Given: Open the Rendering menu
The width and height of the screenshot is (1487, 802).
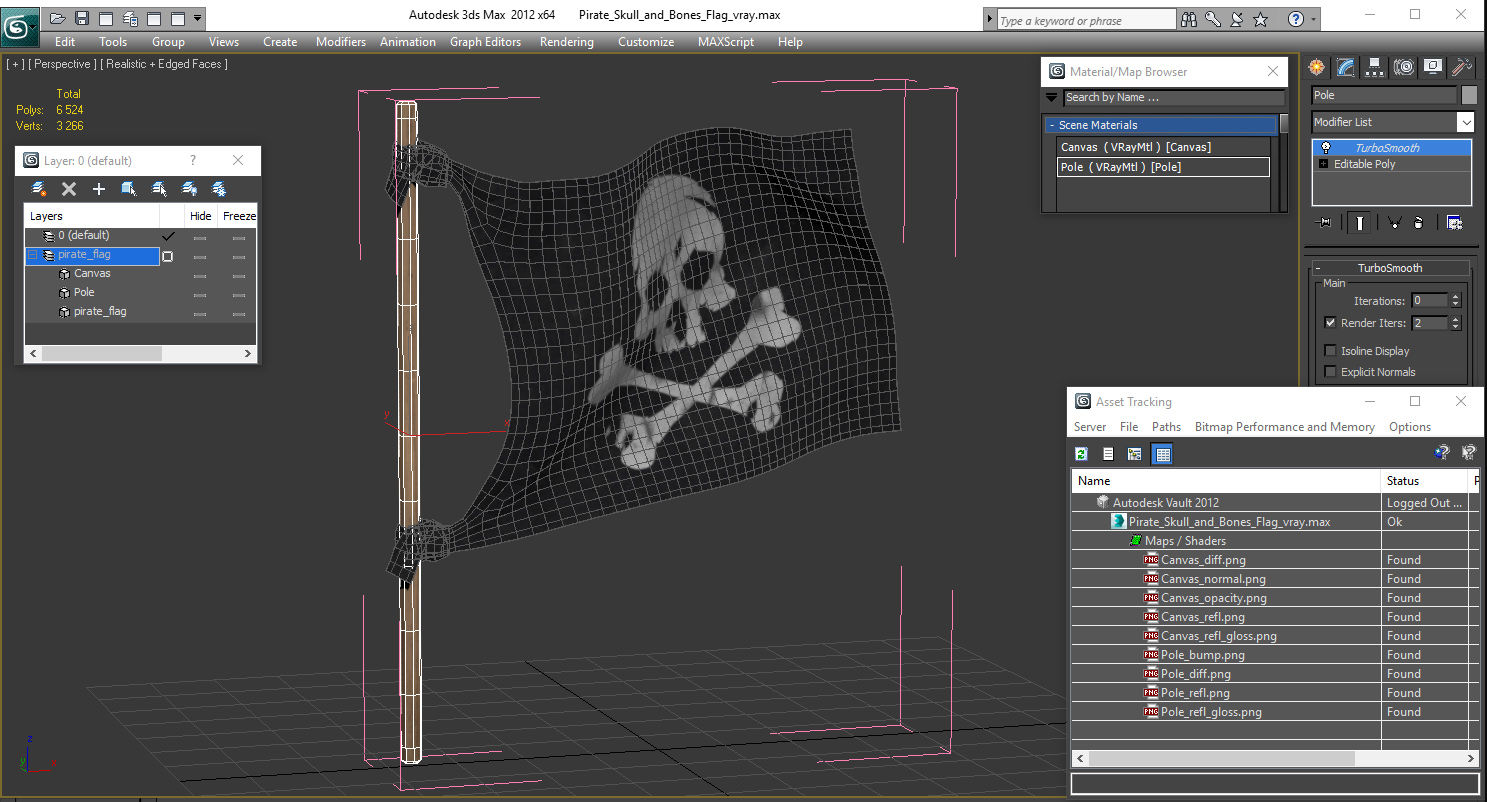Looking at the screenshot, I should [x=566, y=42].
